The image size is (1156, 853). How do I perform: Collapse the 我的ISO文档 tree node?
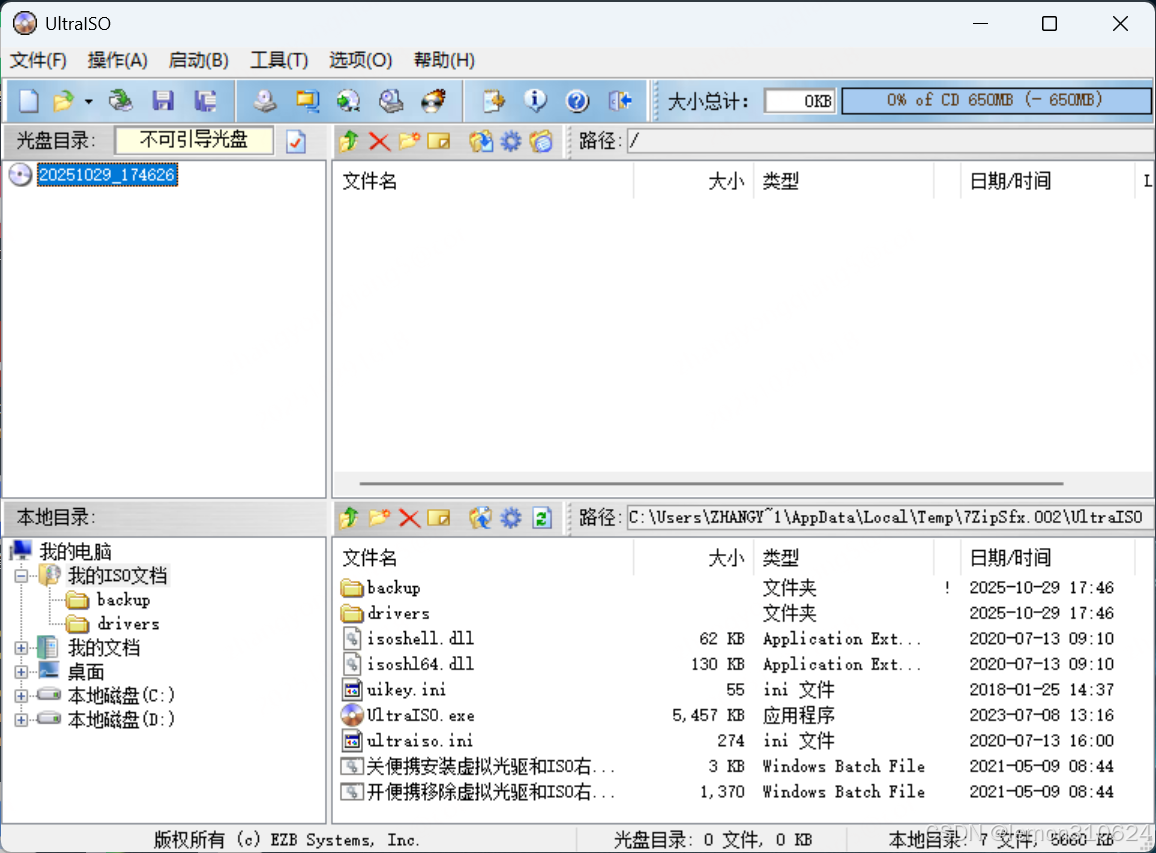click(21, 576)
